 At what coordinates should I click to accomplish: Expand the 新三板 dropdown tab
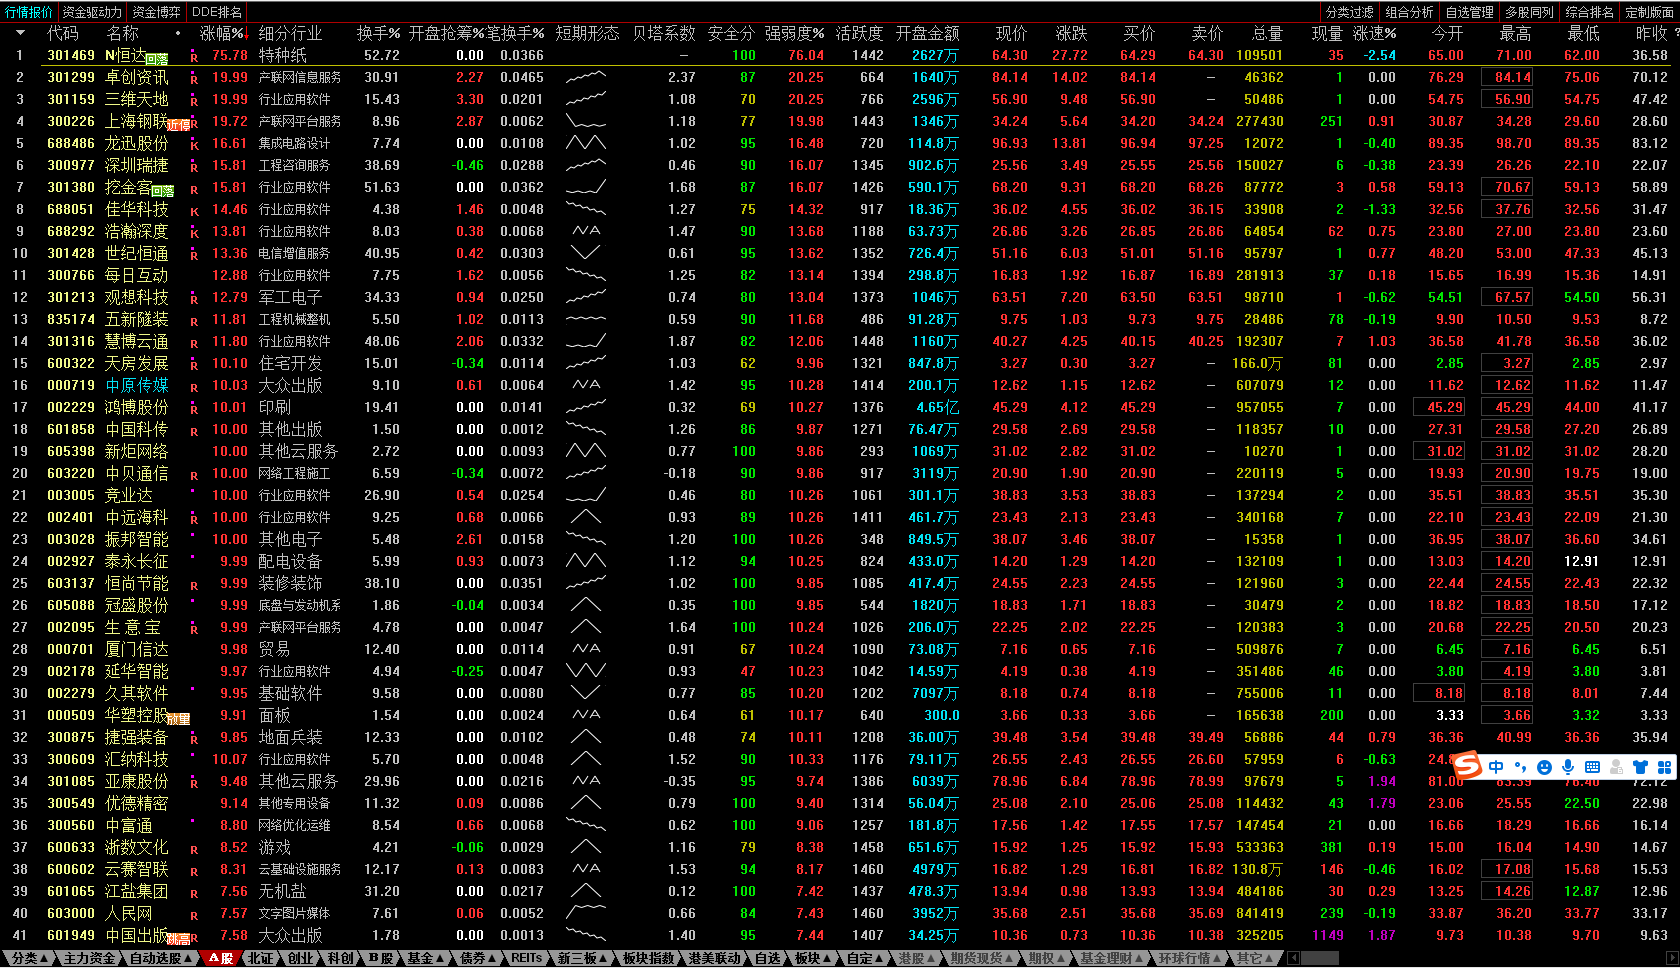click(x=582, y=958)
